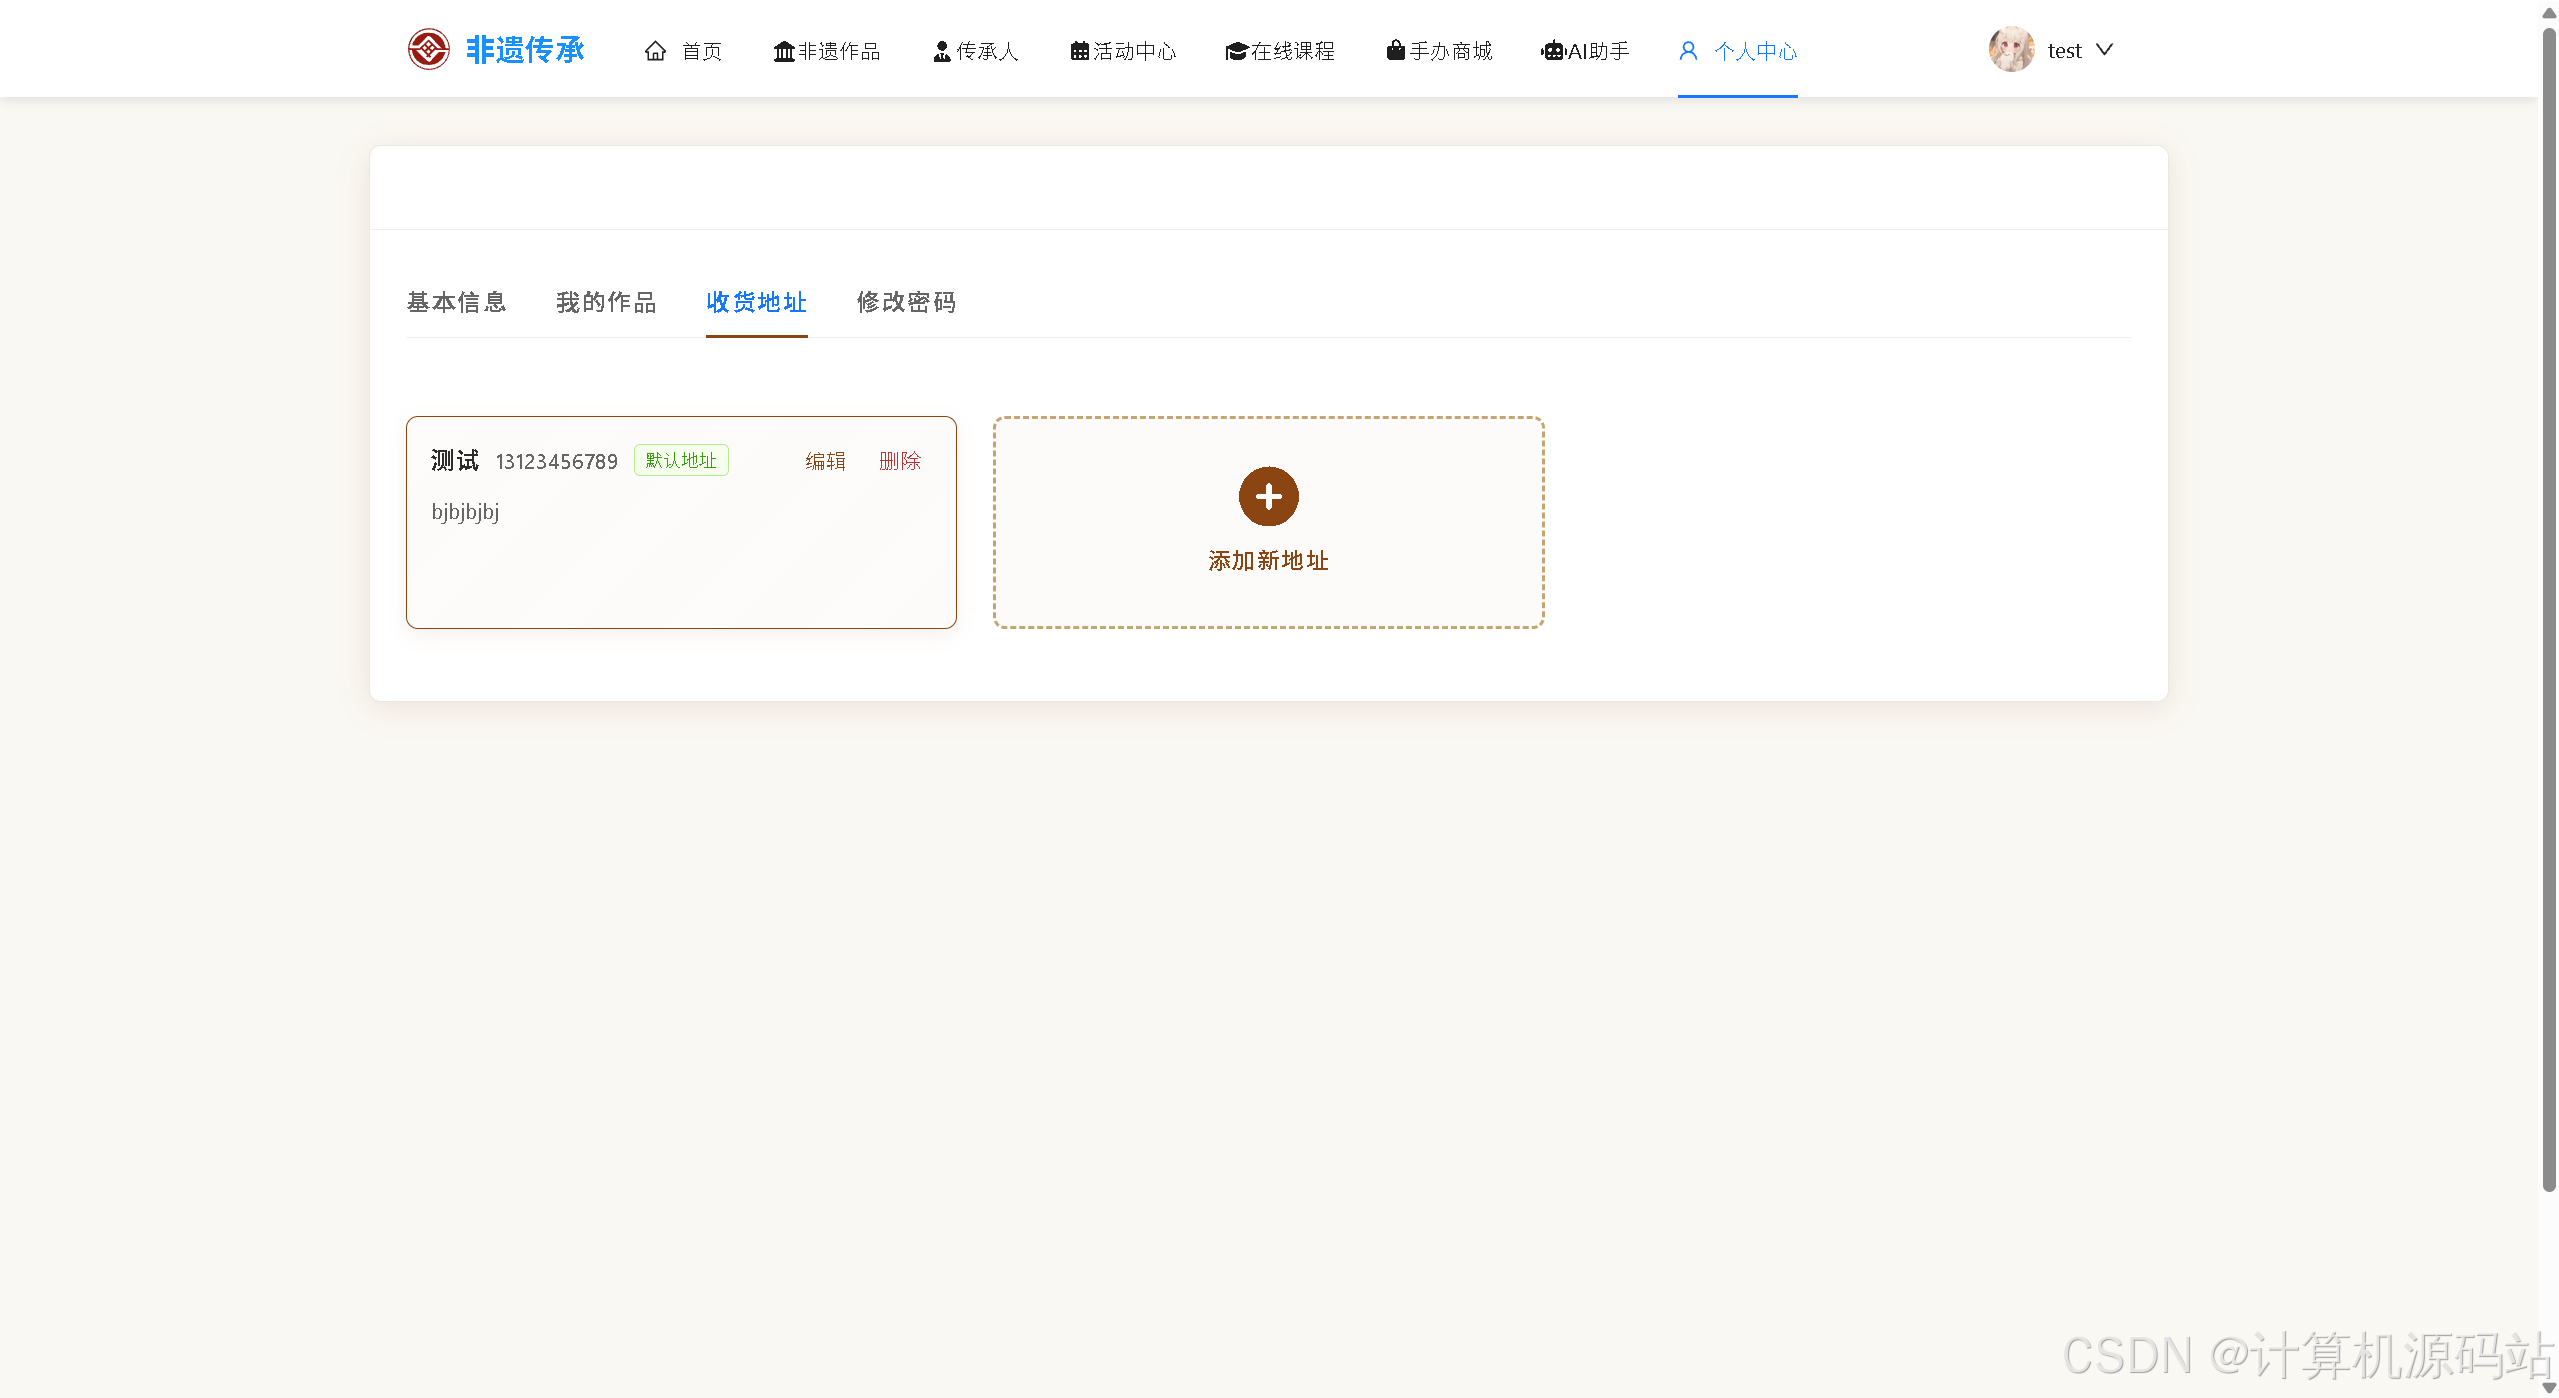Viewport: 2559px width, 1398px height.
Task: Open the test user avatar
Action: point(2011,50)
